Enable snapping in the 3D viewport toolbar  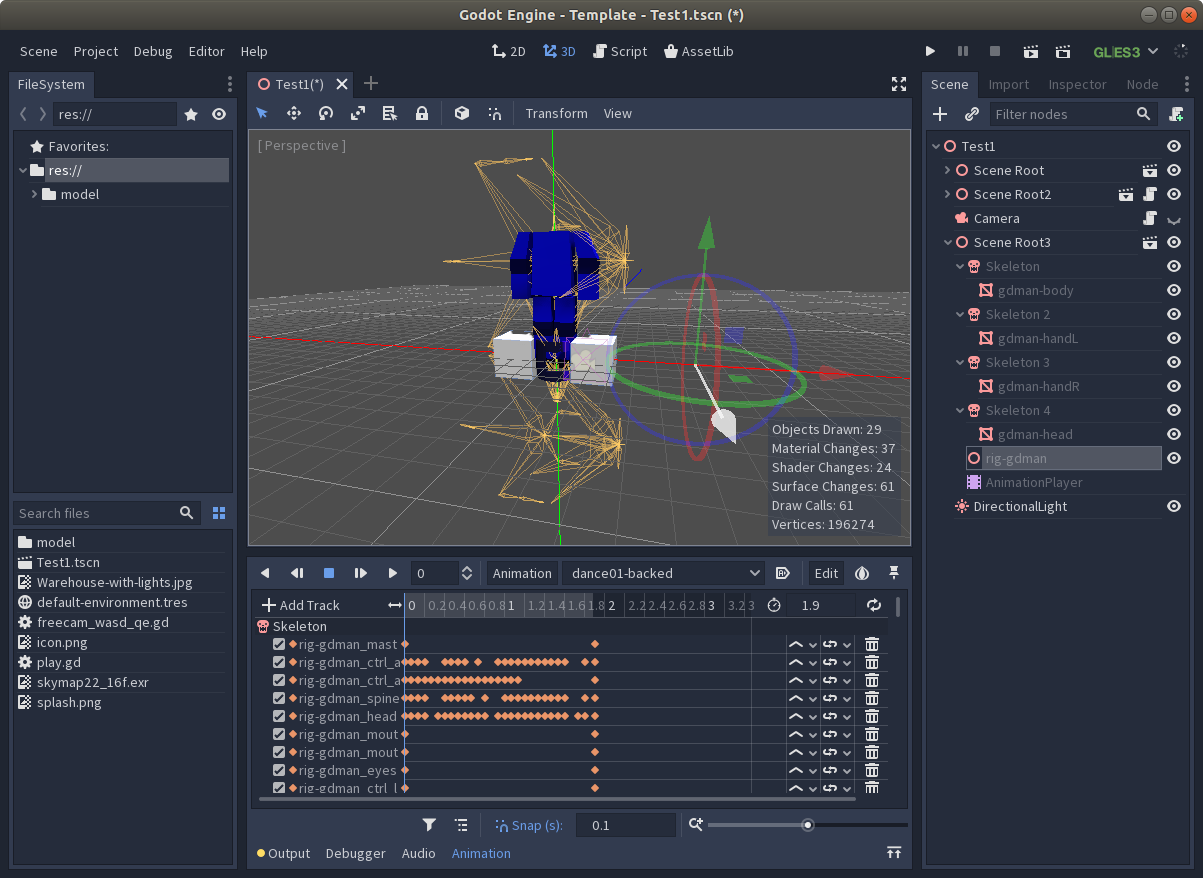[x=494, y=113]
